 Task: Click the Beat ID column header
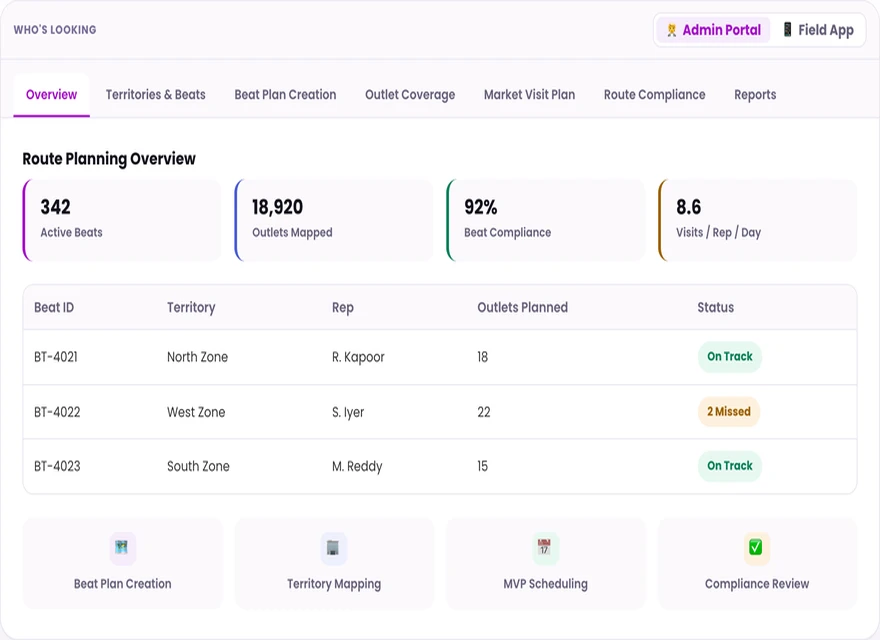[x=54, y=308]
